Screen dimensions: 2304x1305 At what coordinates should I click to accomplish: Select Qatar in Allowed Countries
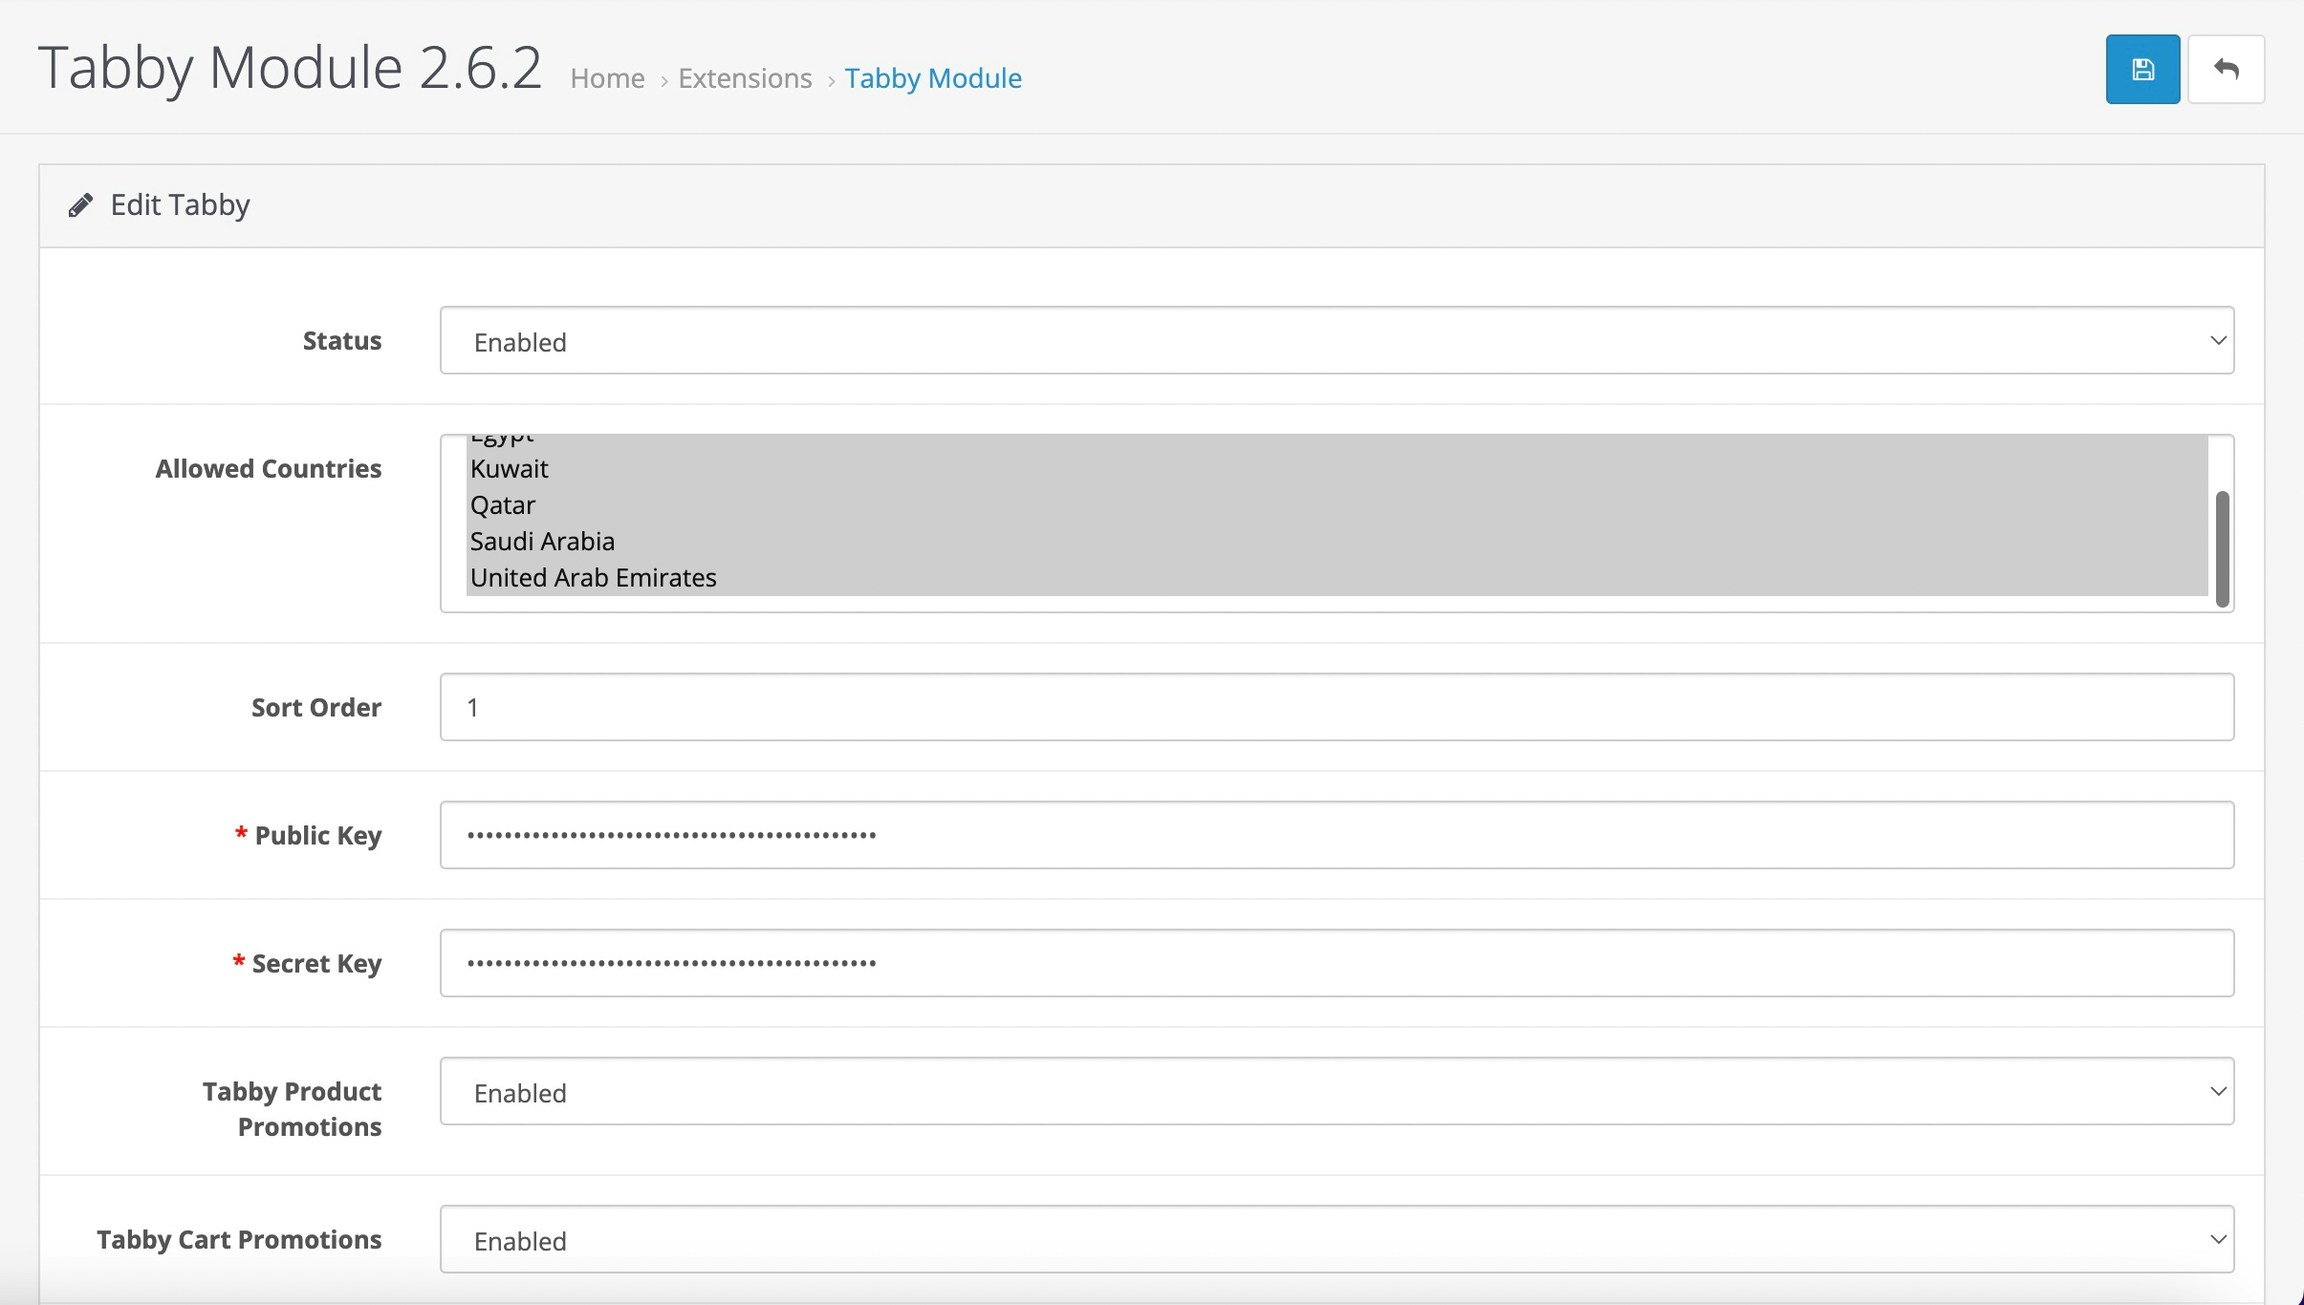coord(1336,505)
